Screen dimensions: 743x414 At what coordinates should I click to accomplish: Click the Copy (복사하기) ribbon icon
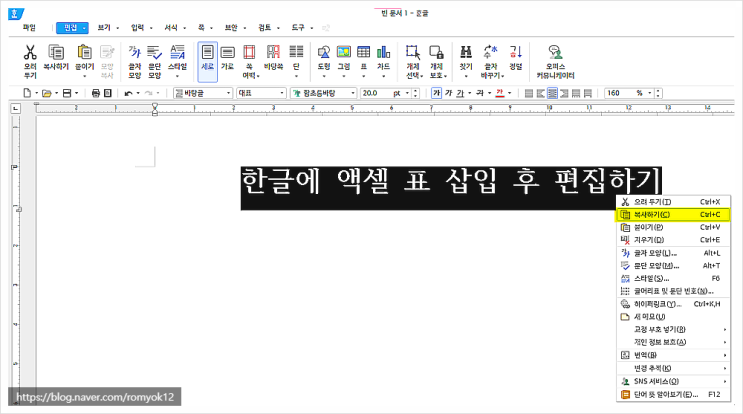[x=56, y=58]
